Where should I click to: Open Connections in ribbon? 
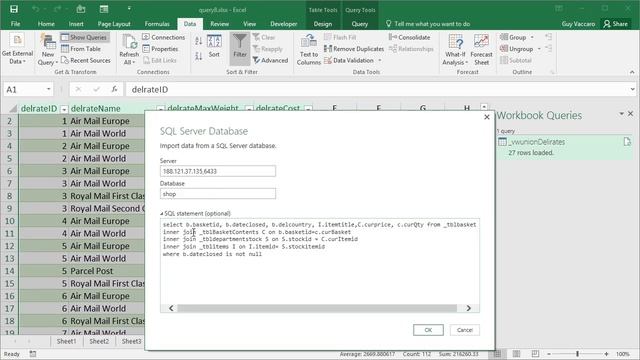(x=164, y=37)
